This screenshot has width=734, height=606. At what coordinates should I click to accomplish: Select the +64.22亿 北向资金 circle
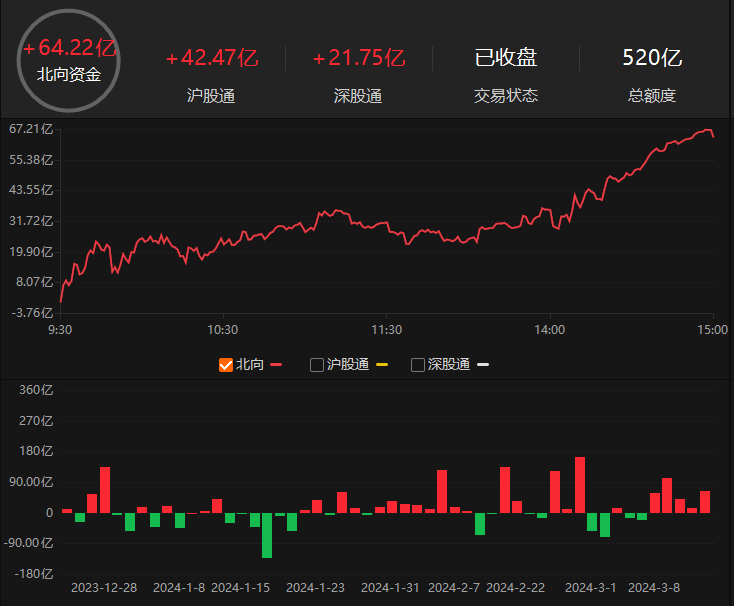pos(69,61)
